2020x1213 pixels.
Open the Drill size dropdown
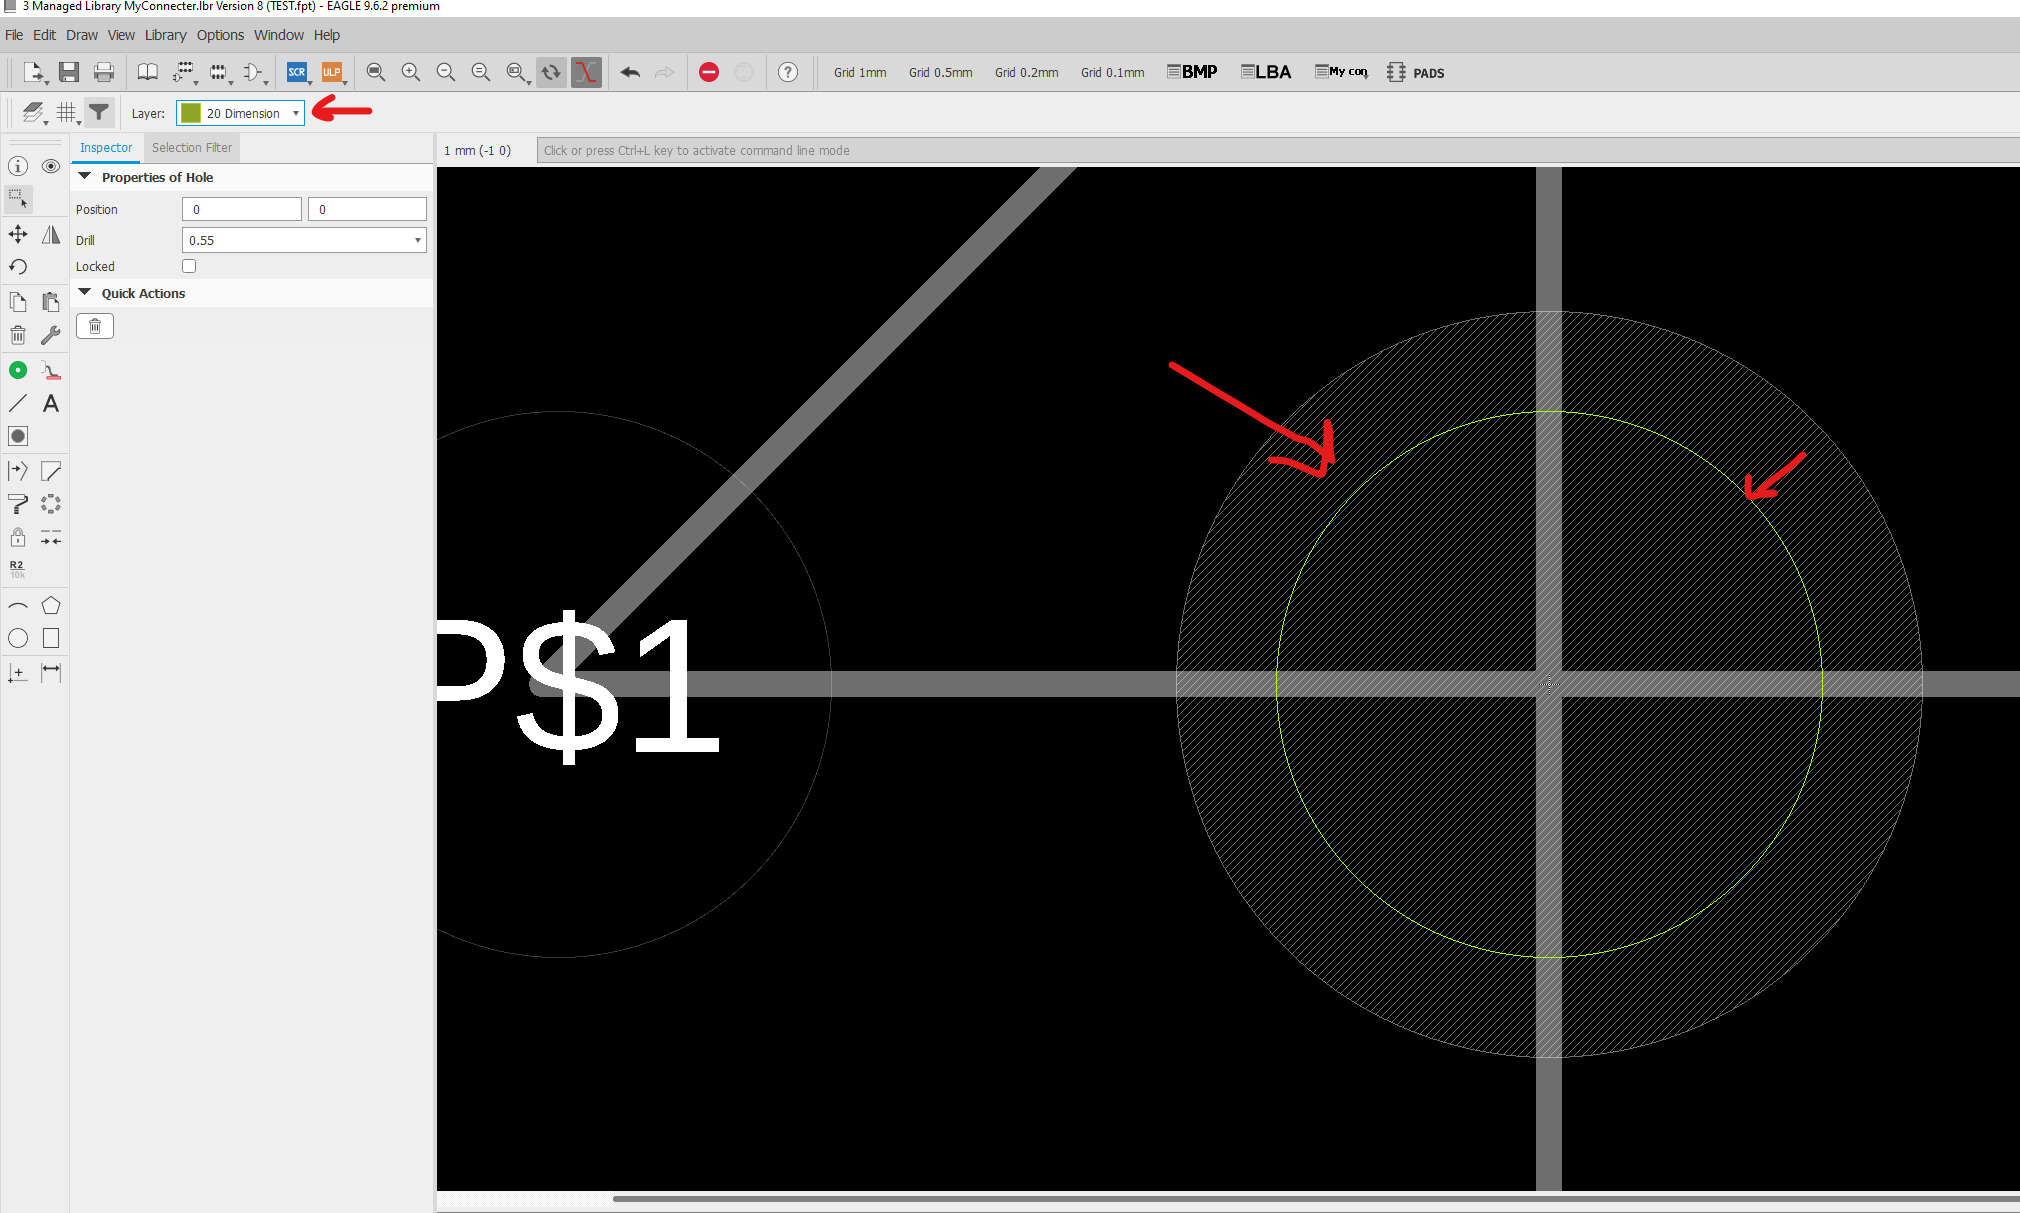pyautogui.click(x=416, y=239)
